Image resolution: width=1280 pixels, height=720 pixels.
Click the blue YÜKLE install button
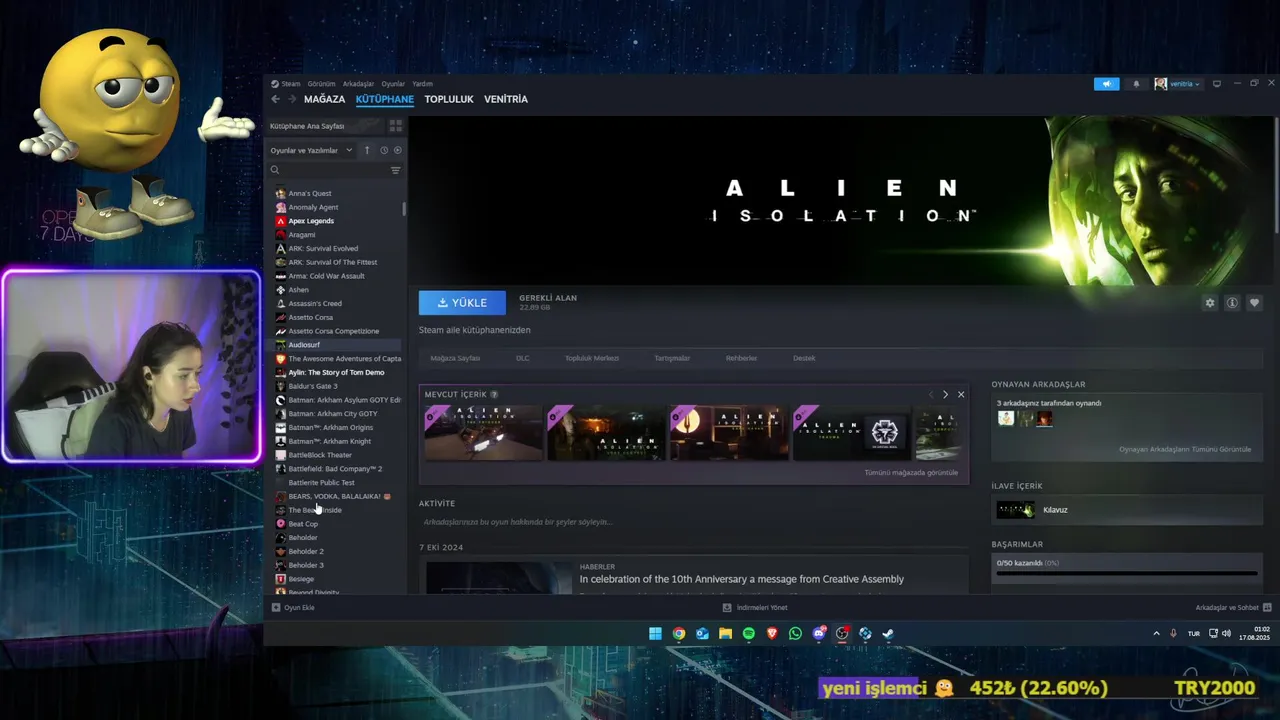[462, 303]
